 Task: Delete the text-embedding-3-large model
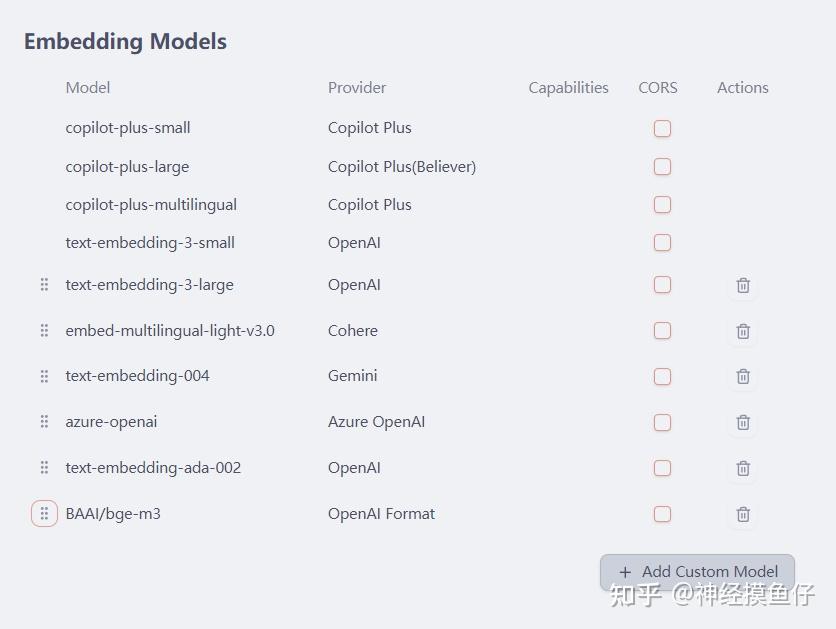(x=743, y=285)
